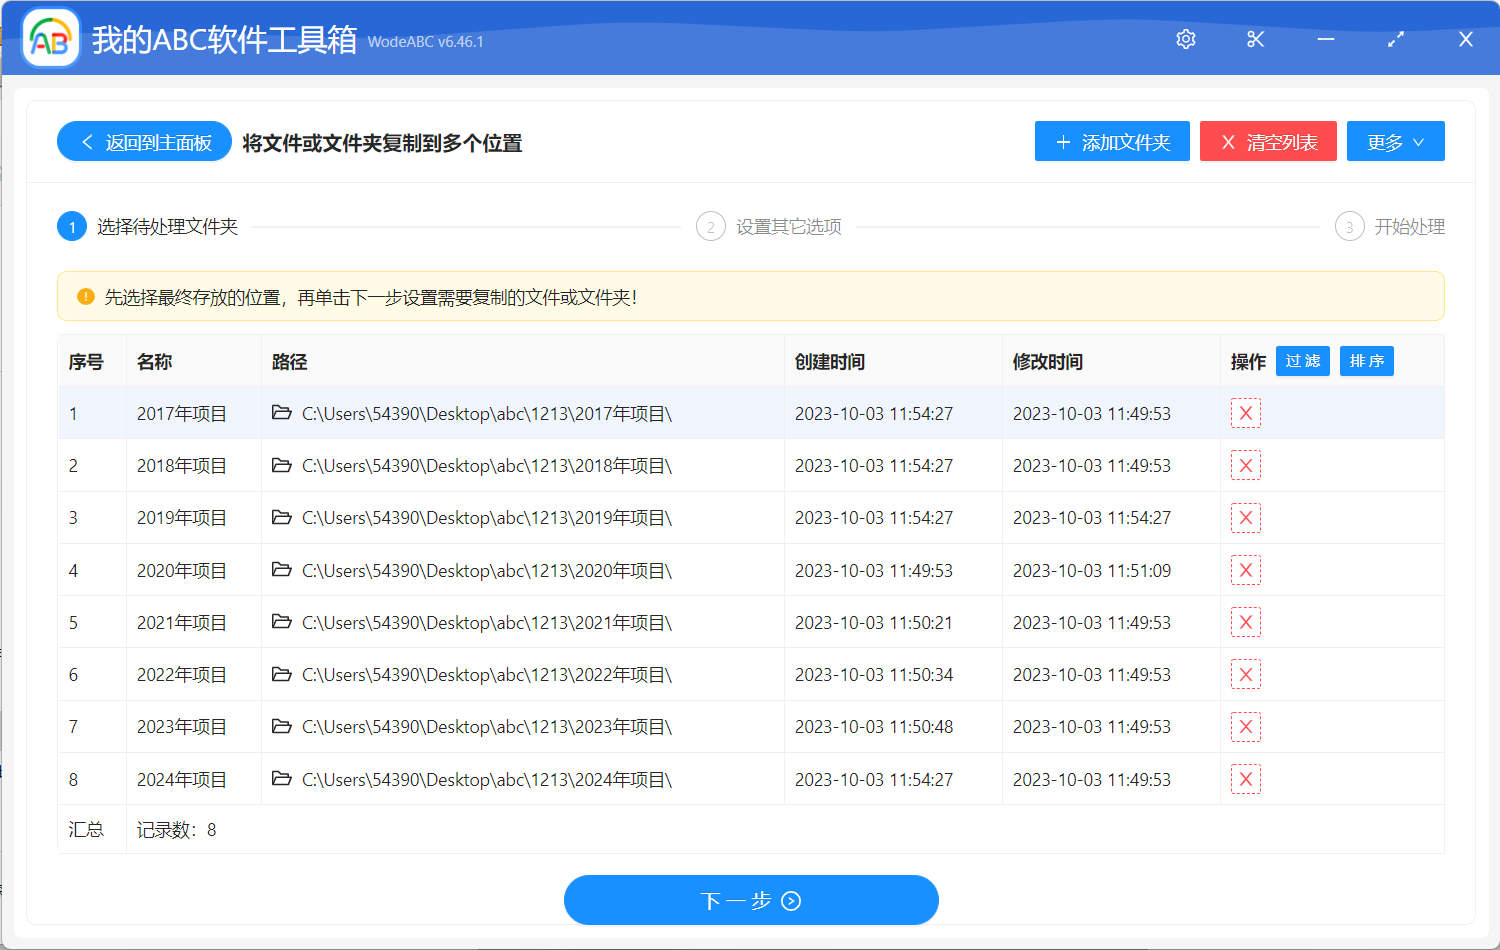Open the 排序 sort option
The image size is (1500, 950).
[x=1367, y=361]
